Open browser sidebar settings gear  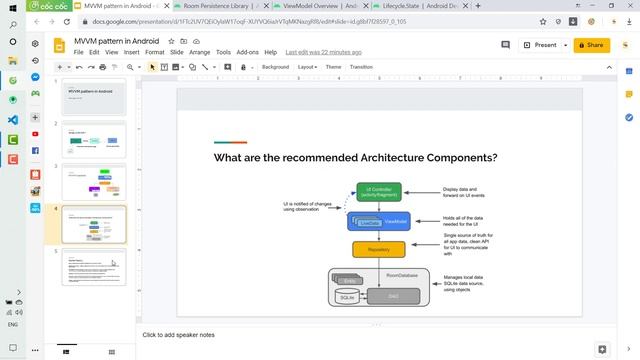(x=36, y=44)
